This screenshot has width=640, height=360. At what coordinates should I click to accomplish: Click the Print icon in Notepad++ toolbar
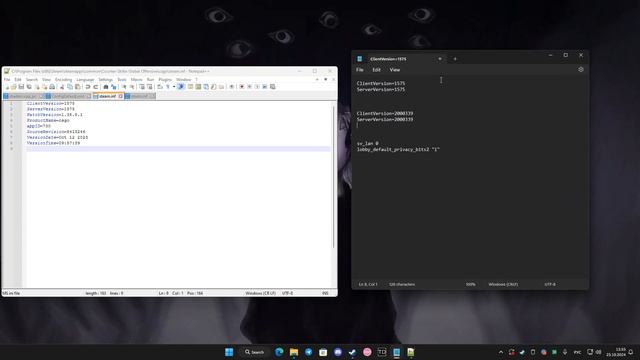pos(52,87)
